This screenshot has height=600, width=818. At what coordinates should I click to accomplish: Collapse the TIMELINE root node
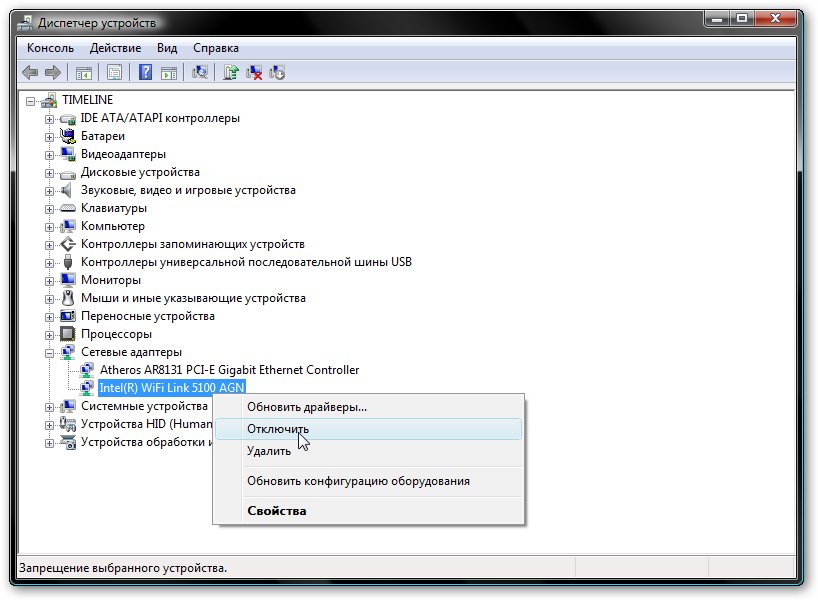coord(31,100)
